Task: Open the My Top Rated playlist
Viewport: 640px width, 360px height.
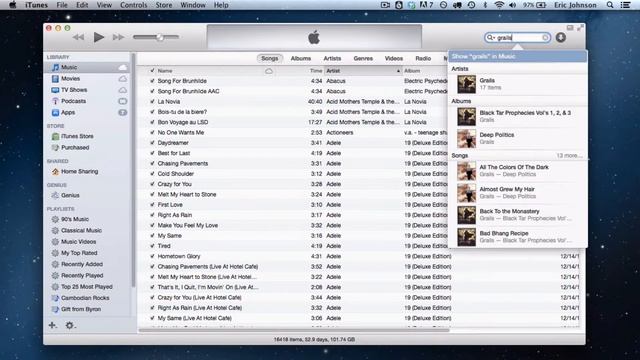Action: 79,253
